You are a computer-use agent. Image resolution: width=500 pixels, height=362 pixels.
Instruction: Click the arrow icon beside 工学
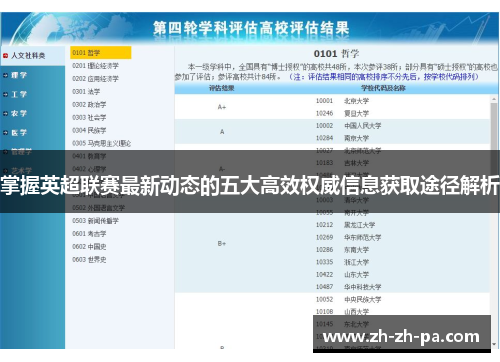point(5,95)
